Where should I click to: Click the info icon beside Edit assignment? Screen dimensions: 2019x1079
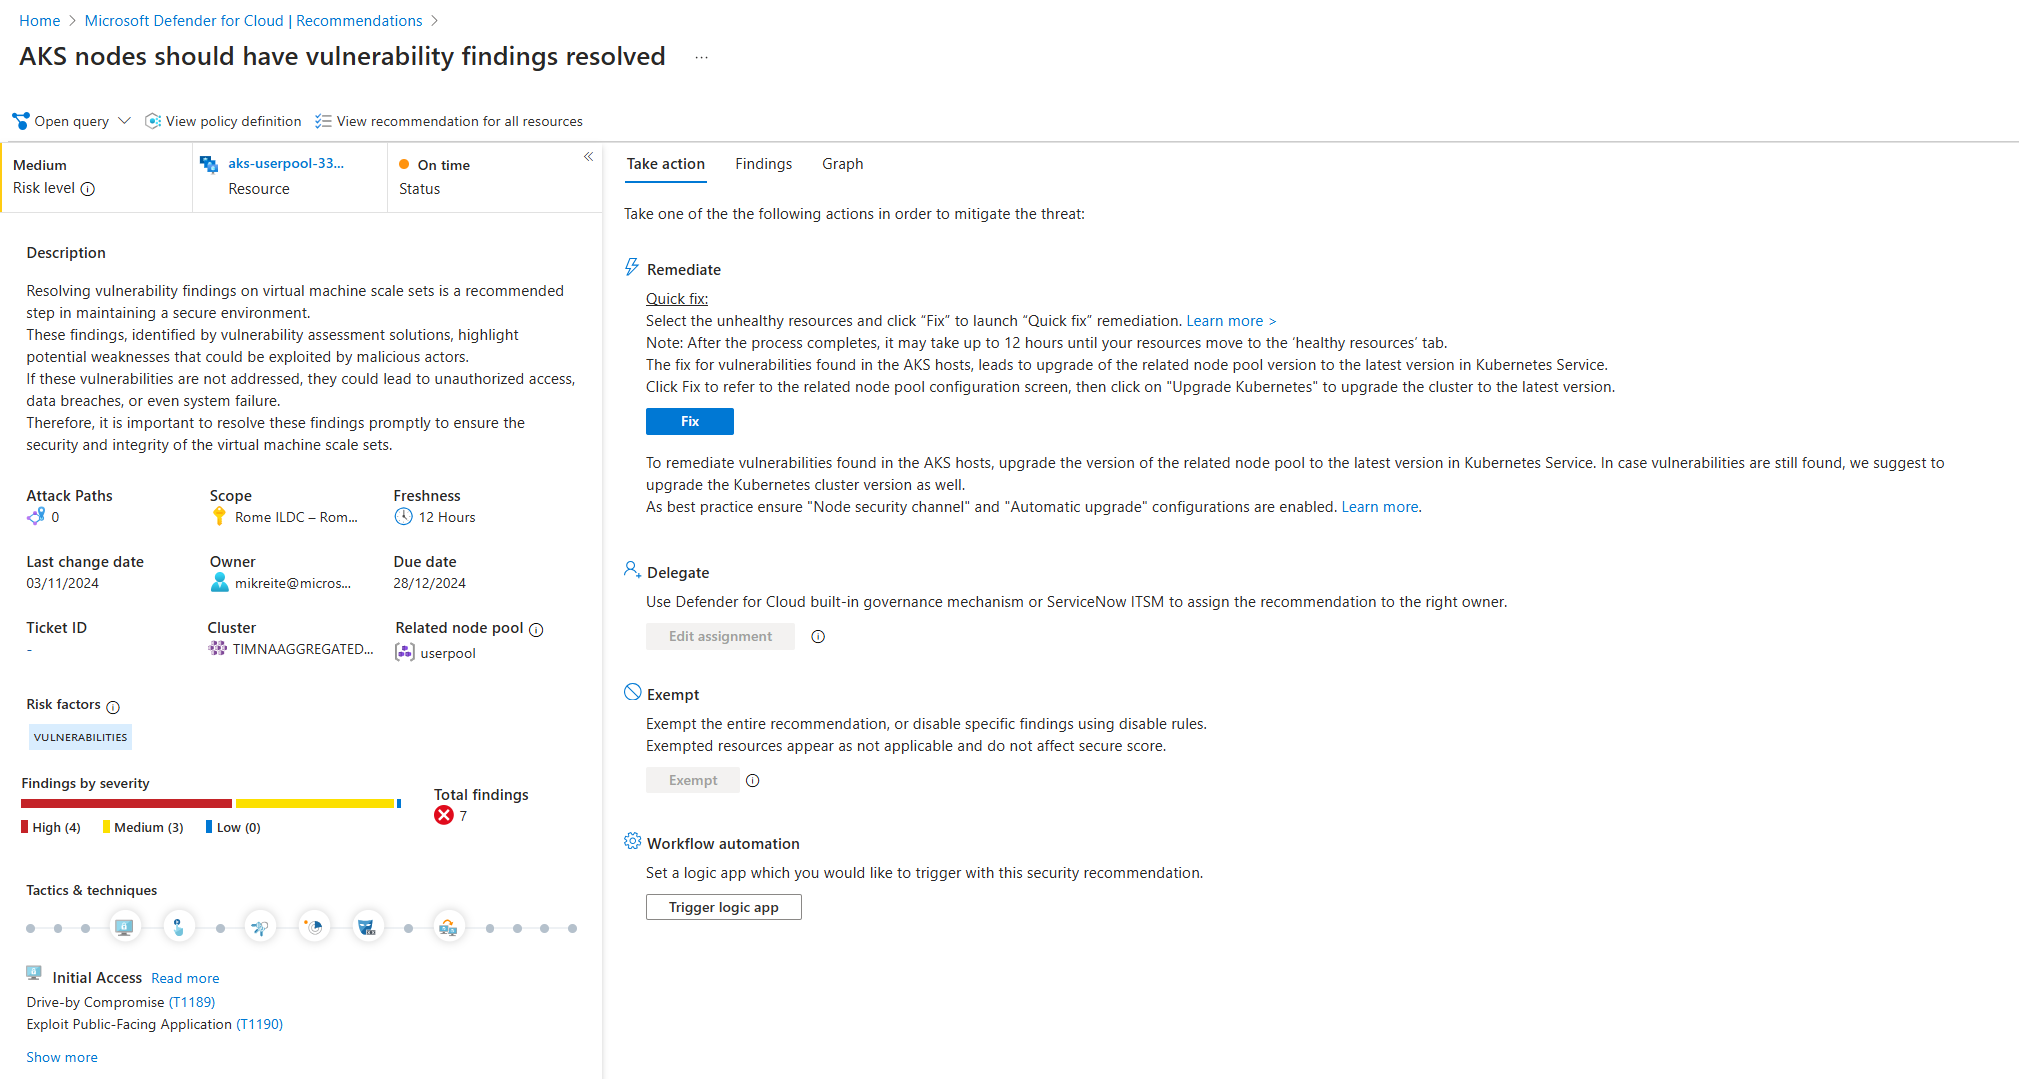818,637
